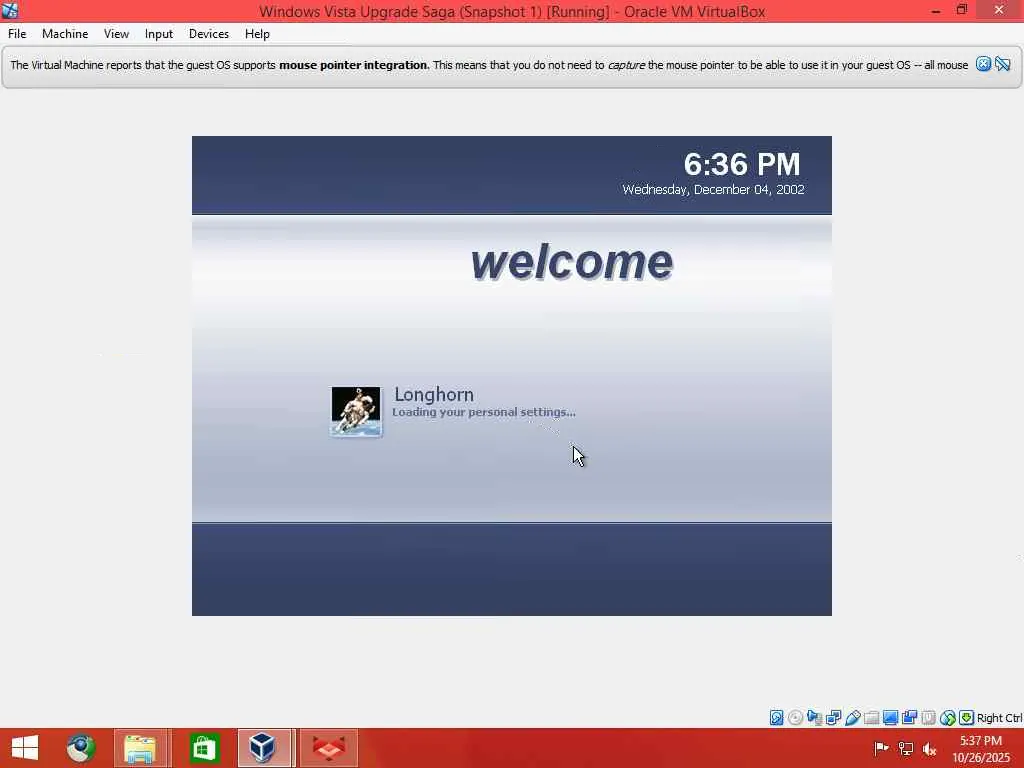1024x768 pixels.
Task: Switch to the VirtualBox taskbar icon
Action: [x=264, y=748]
